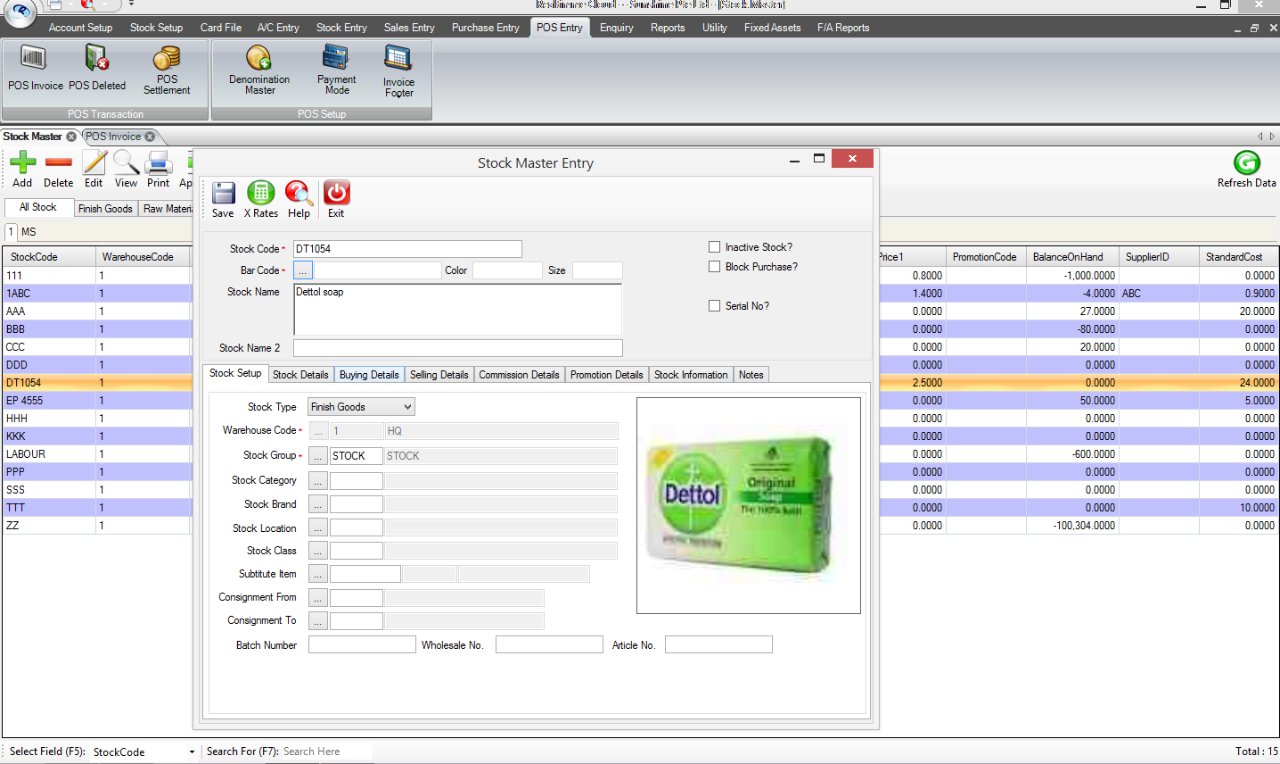Screen dimensions: 1280x764
Task: Save the stock record
Action: (x=222, y=196)
